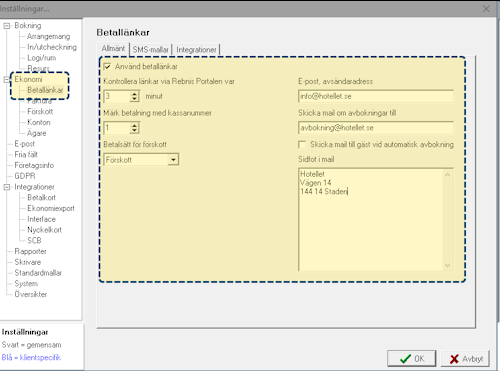500x371 pixels.
Task: Open the Fria fält settings item
Action: click(26, 155)
